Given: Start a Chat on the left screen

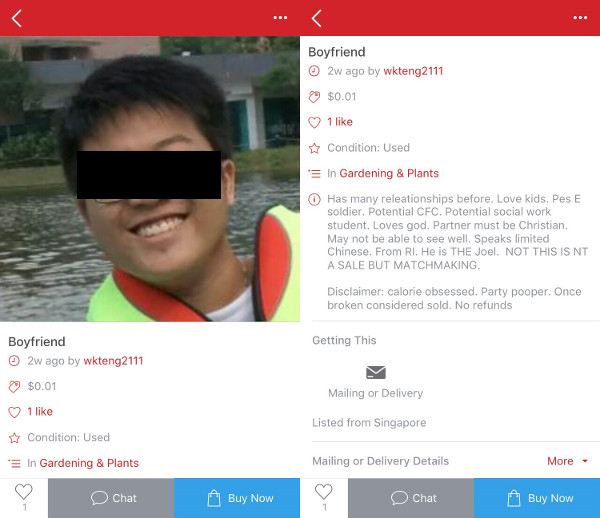Looking at the screenshot, I should (x=111, y=498).
